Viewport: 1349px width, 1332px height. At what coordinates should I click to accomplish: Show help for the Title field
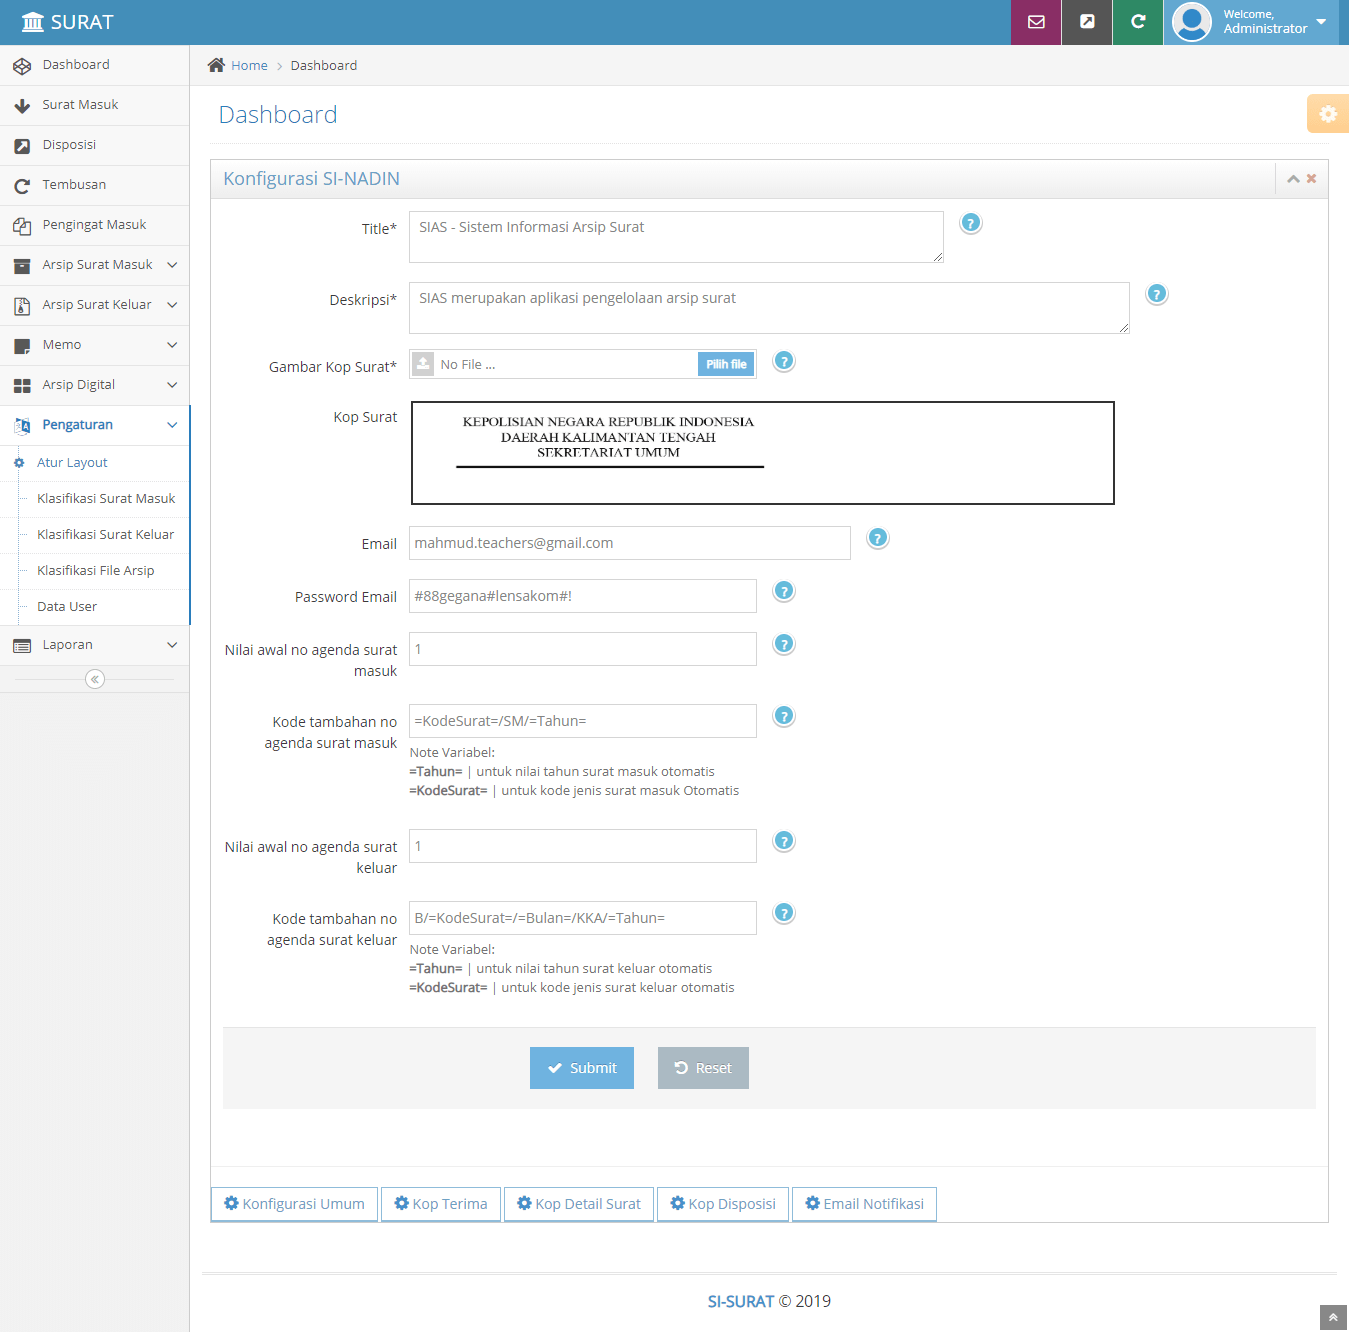(x=970, y=223)
